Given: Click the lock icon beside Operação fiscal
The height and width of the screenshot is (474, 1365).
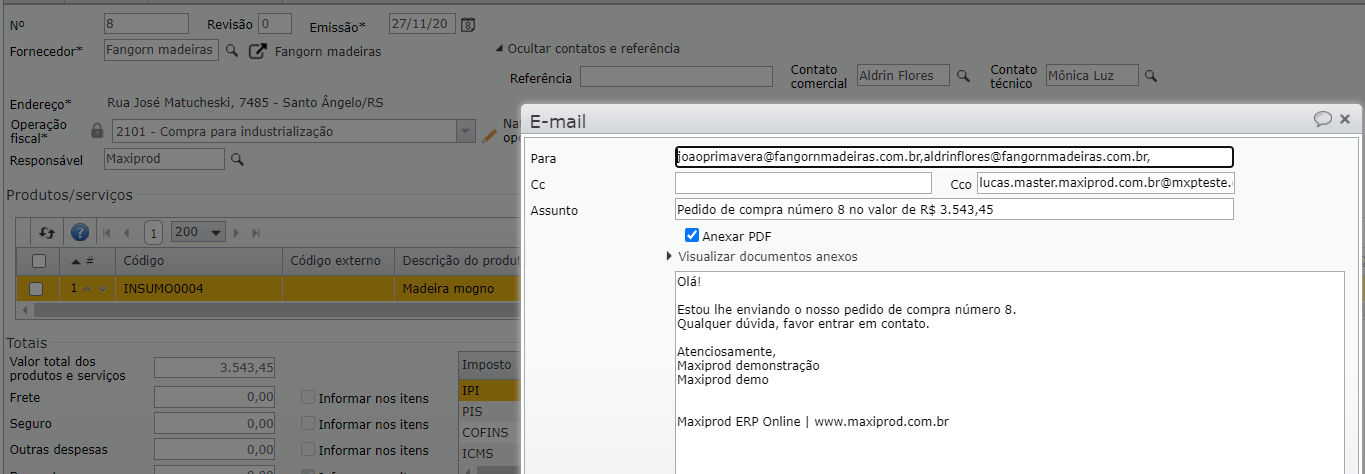Looking at the screenshot, I should pyautogui.click(x=97, y=131).
